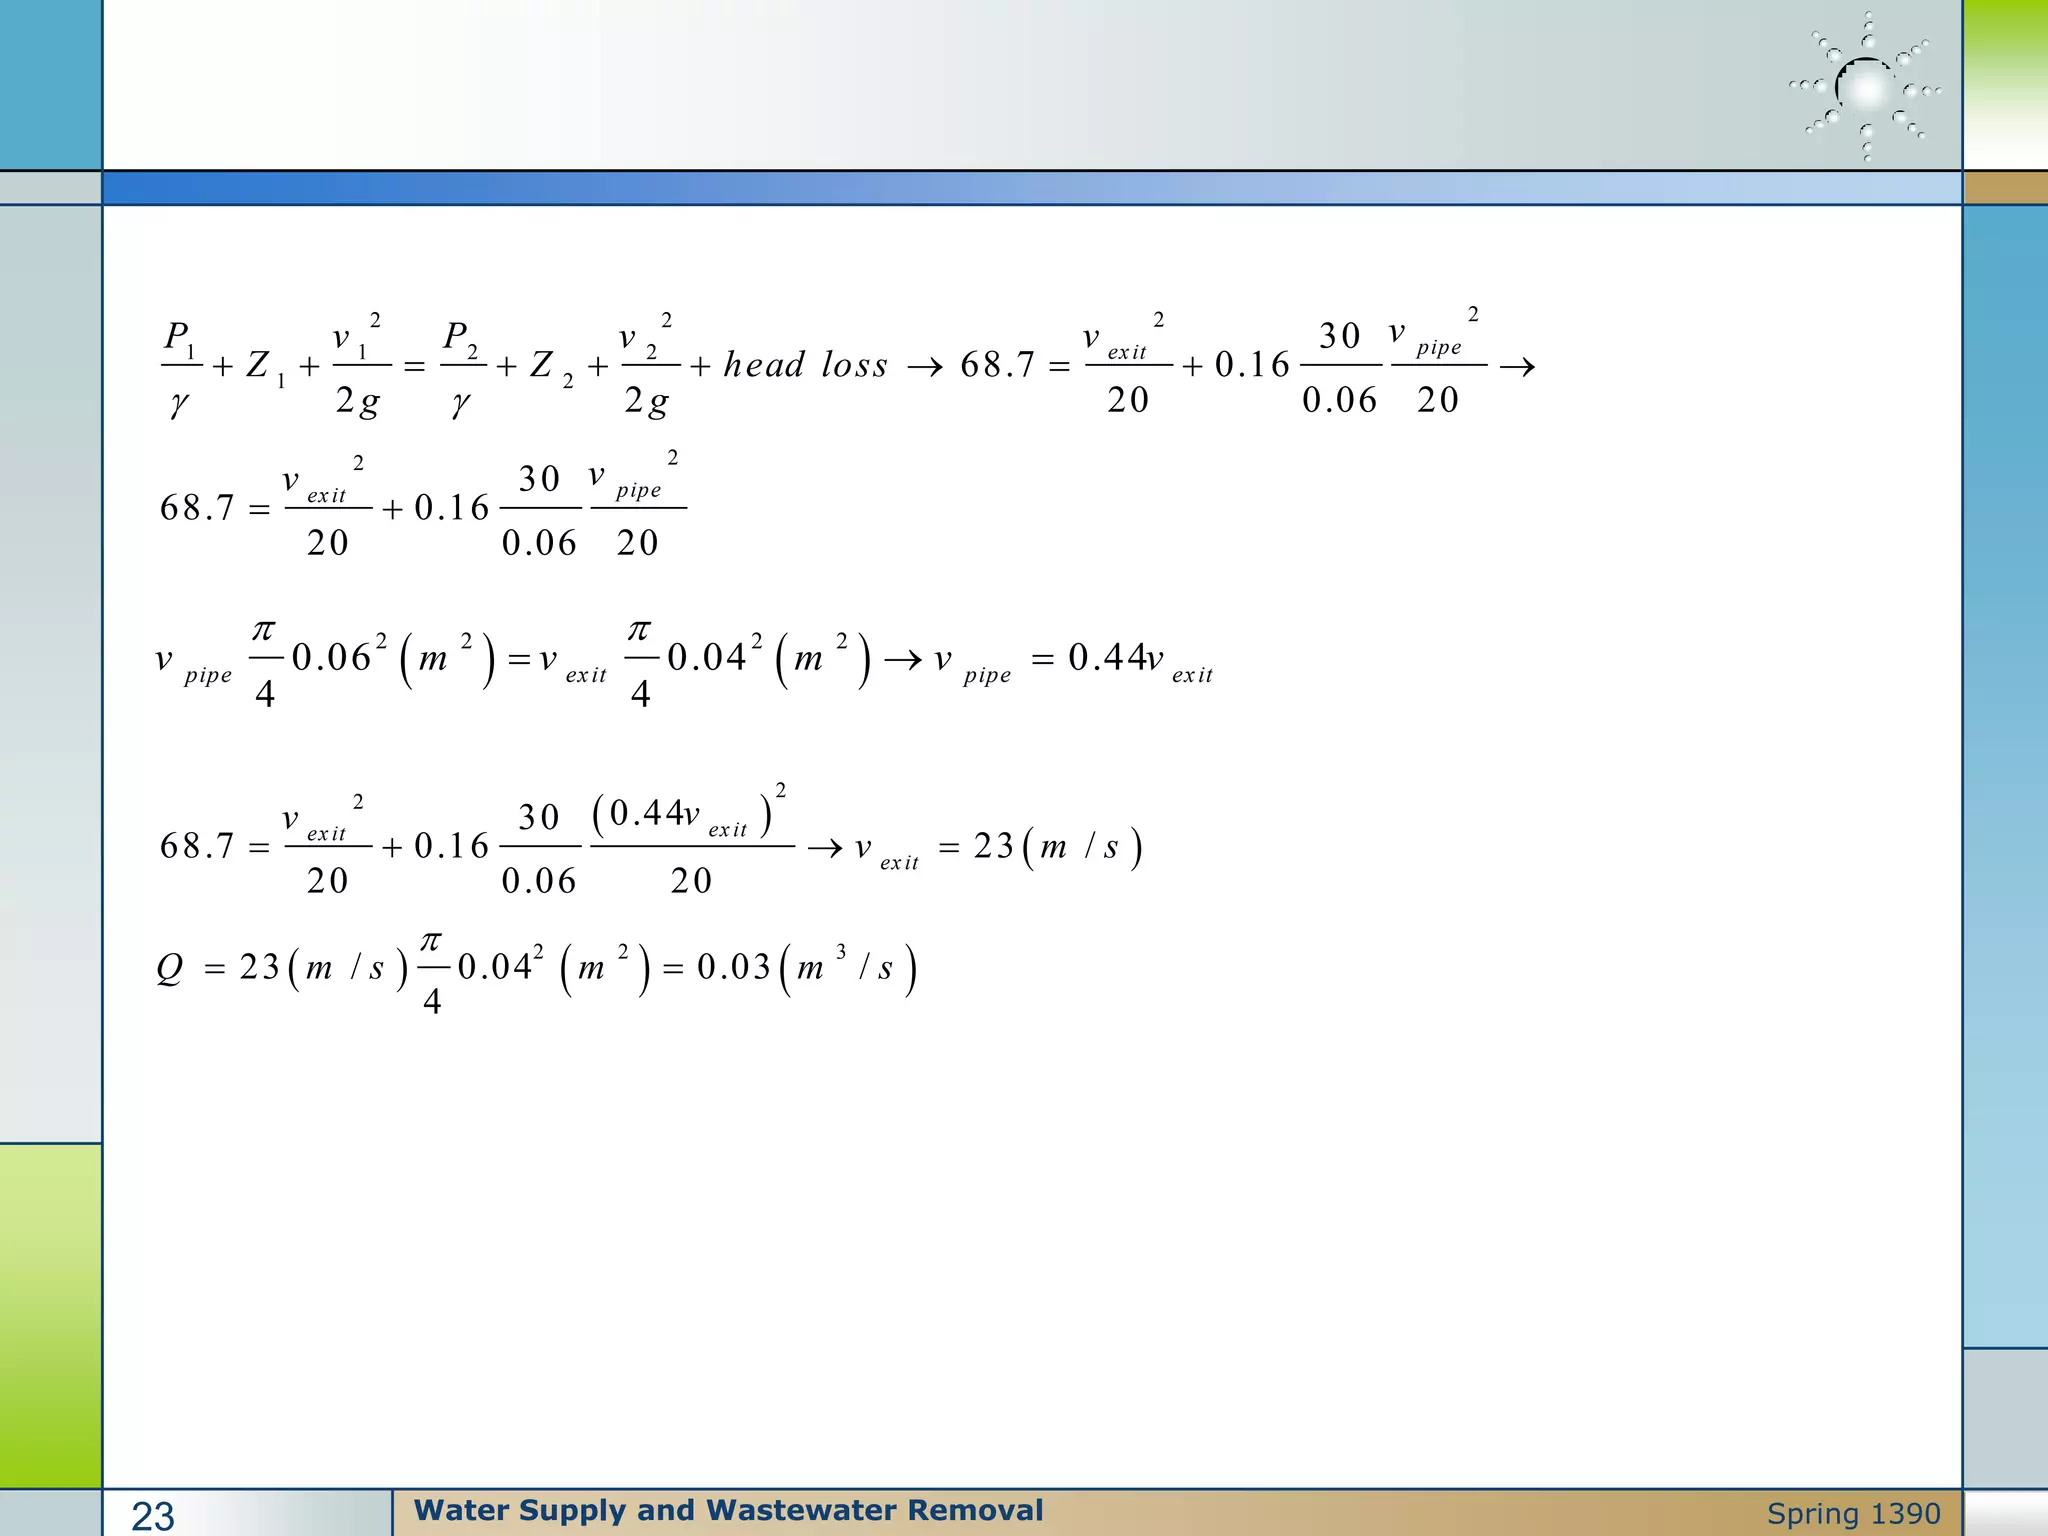Click the "Spring 1390" footer label
The width and height of the screenshot is (2048, 1536).
(1853, 1514)
